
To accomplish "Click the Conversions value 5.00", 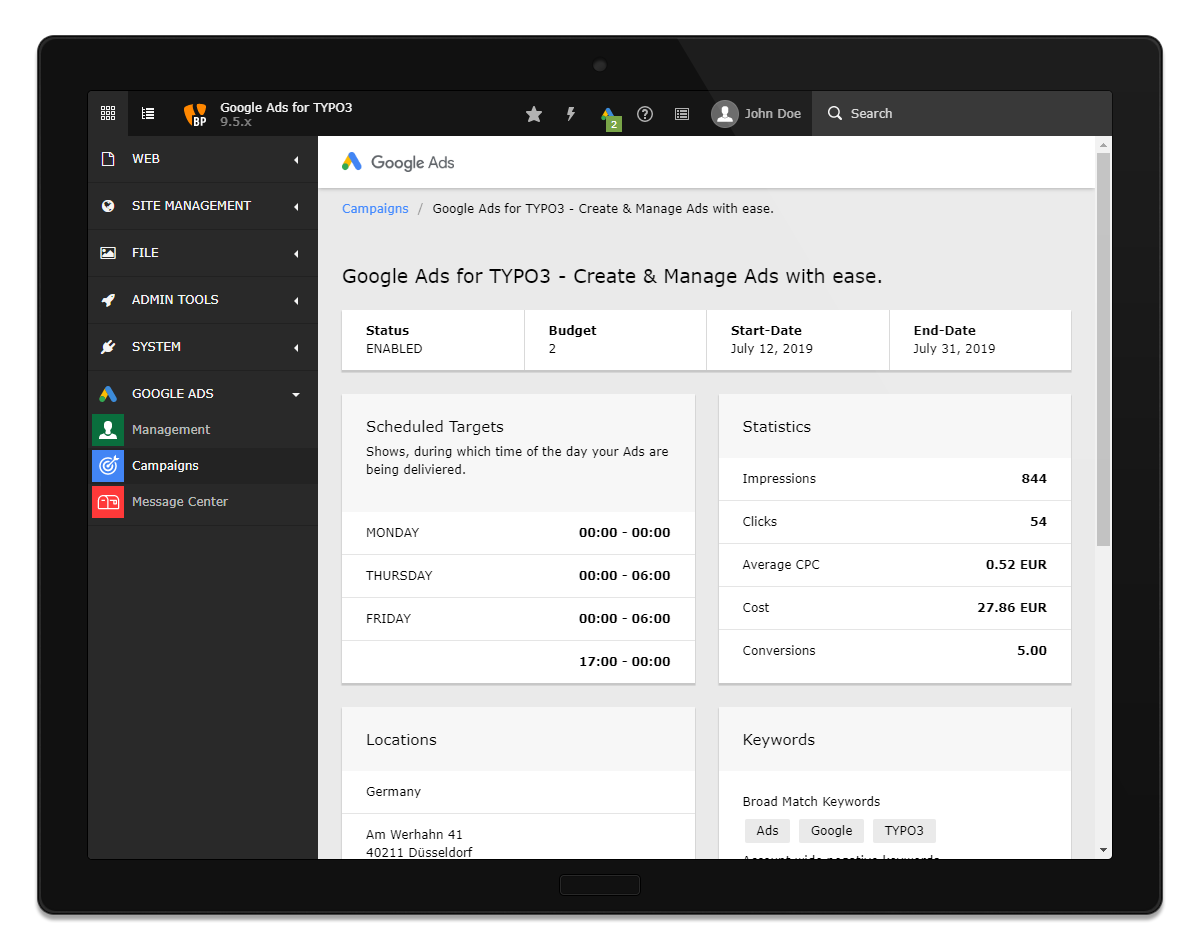I will point(1032,651).
